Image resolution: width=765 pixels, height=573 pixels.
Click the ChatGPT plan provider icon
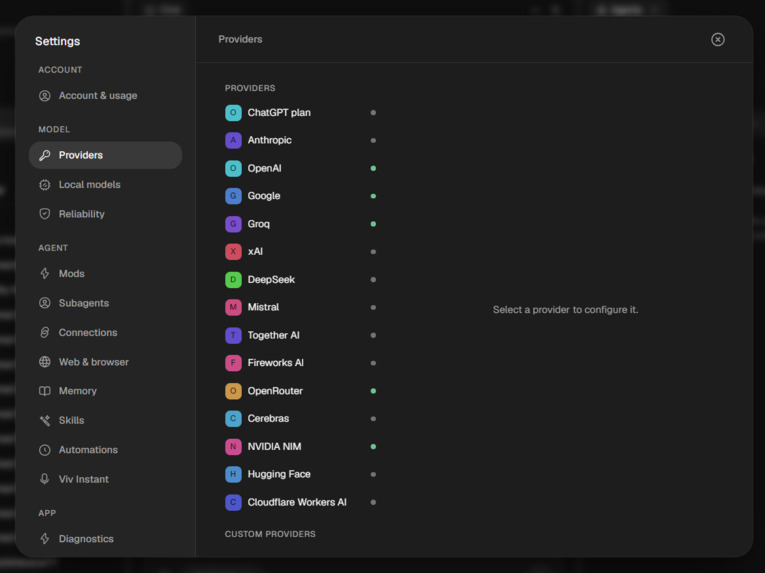tap(233, 113)
